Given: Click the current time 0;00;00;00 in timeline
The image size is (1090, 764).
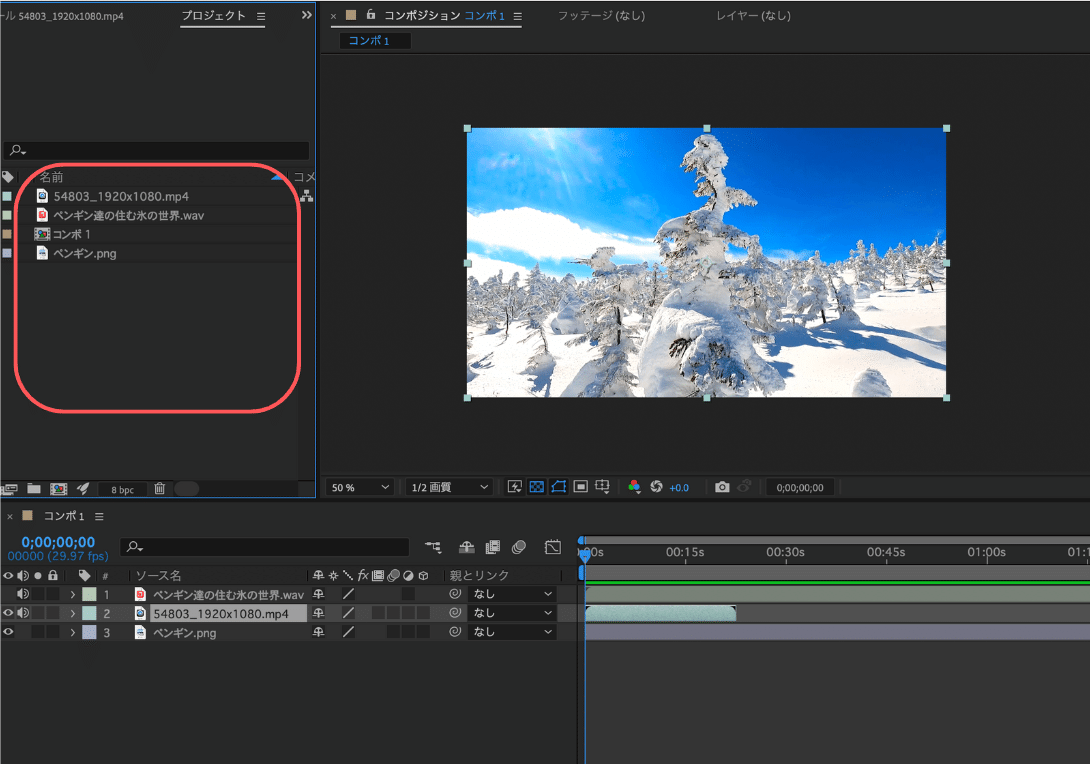Looking at the screenshot, I should click(58, 542).
